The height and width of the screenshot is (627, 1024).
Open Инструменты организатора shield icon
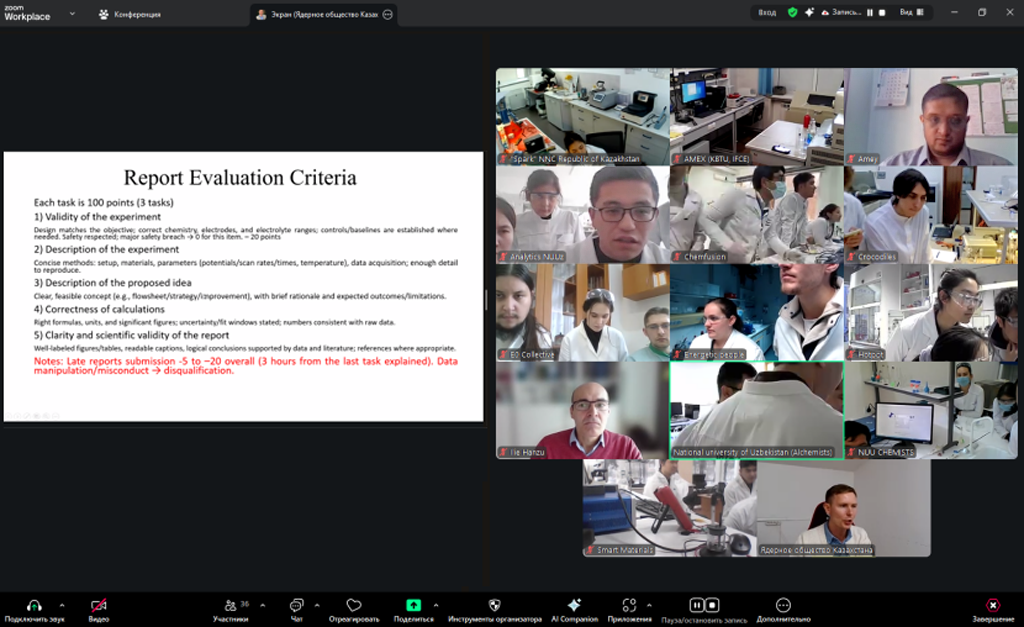pyautogui.click(x=494, y=606)
